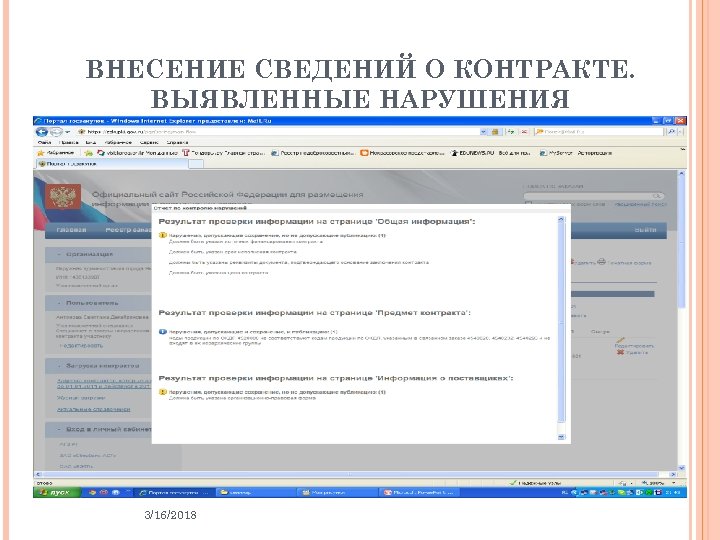Click the 'Реестр недобросовестных' favorites bar link
The image size is (720, 540).
tap(313, 153)
